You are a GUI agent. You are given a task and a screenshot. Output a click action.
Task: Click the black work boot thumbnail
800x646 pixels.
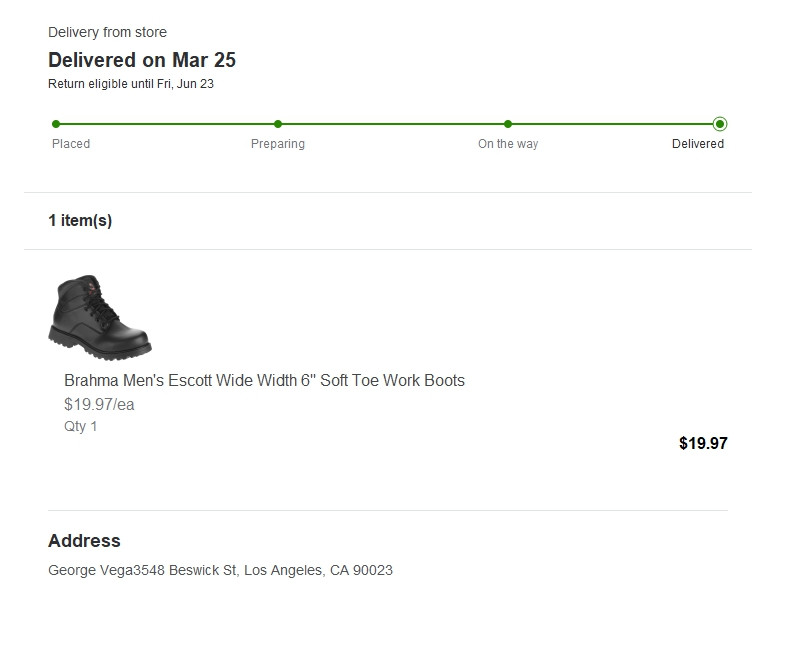[100, 316]
